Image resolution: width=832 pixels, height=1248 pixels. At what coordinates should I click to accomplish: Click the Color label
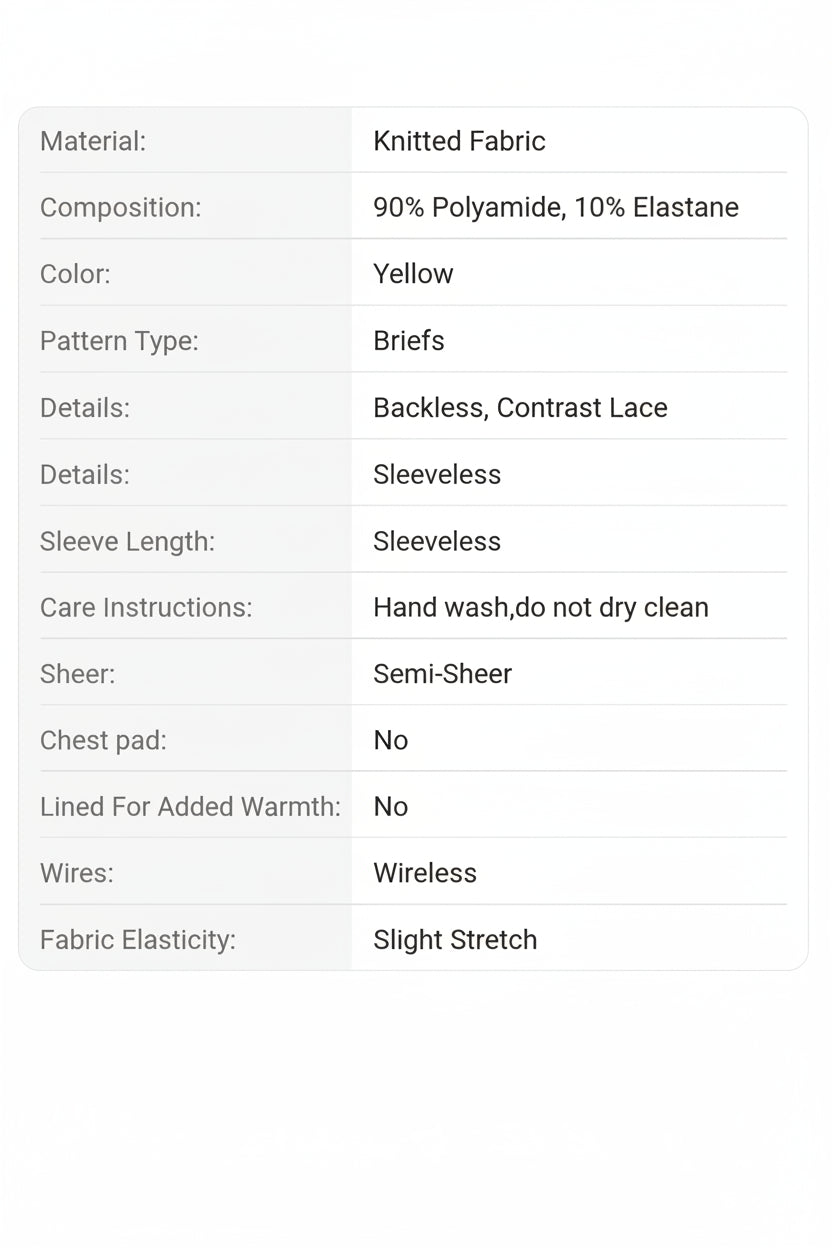click(x=75, y=274)
